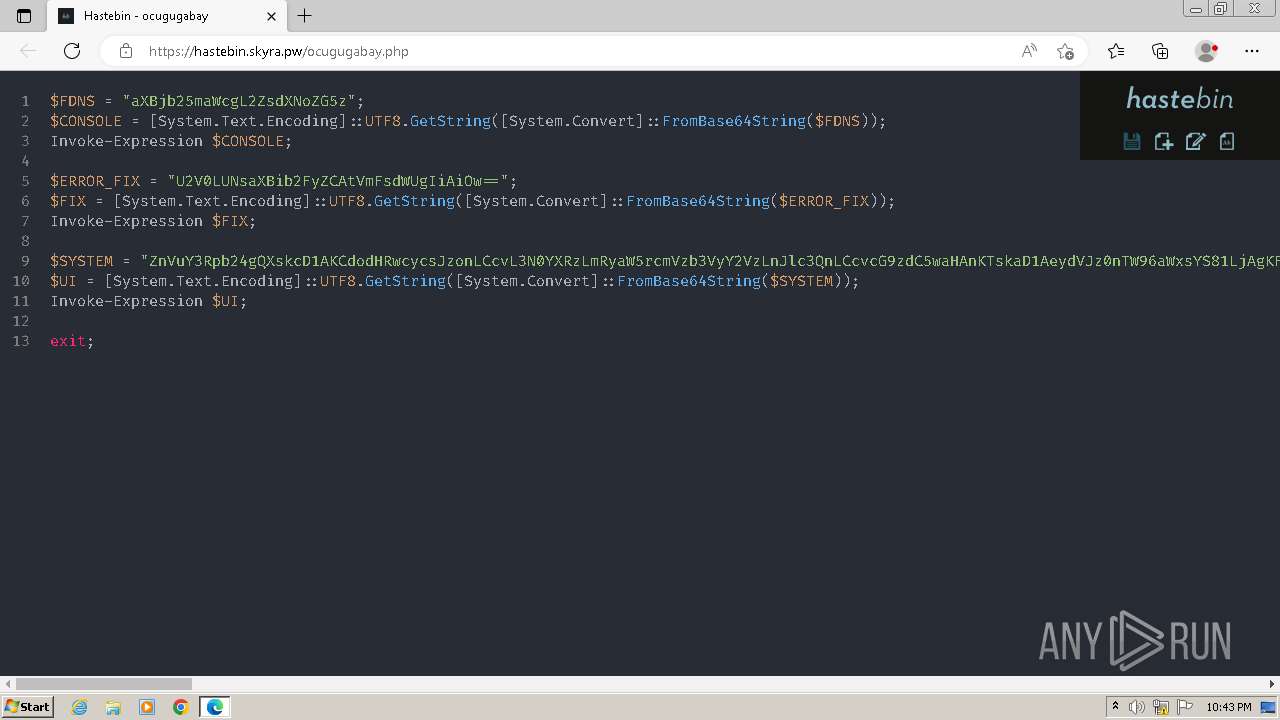
Task: Launch Internet Explorer from taskbar
Action: [79, 707]
